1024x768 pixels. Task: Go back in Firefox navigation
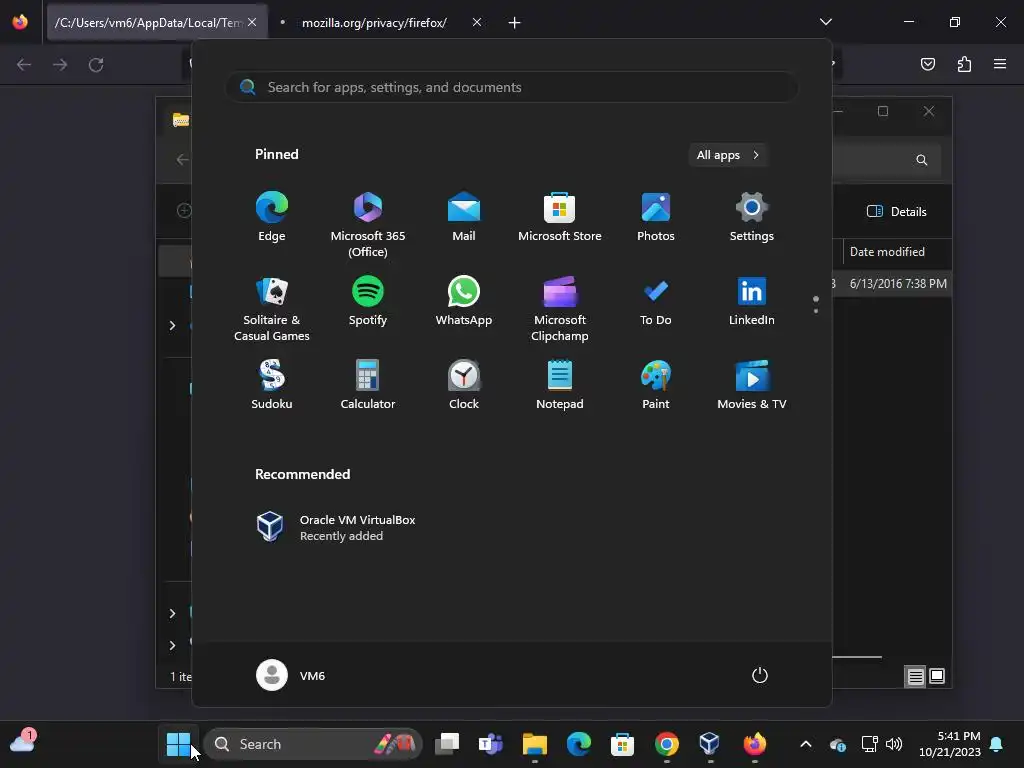point(24,65)
